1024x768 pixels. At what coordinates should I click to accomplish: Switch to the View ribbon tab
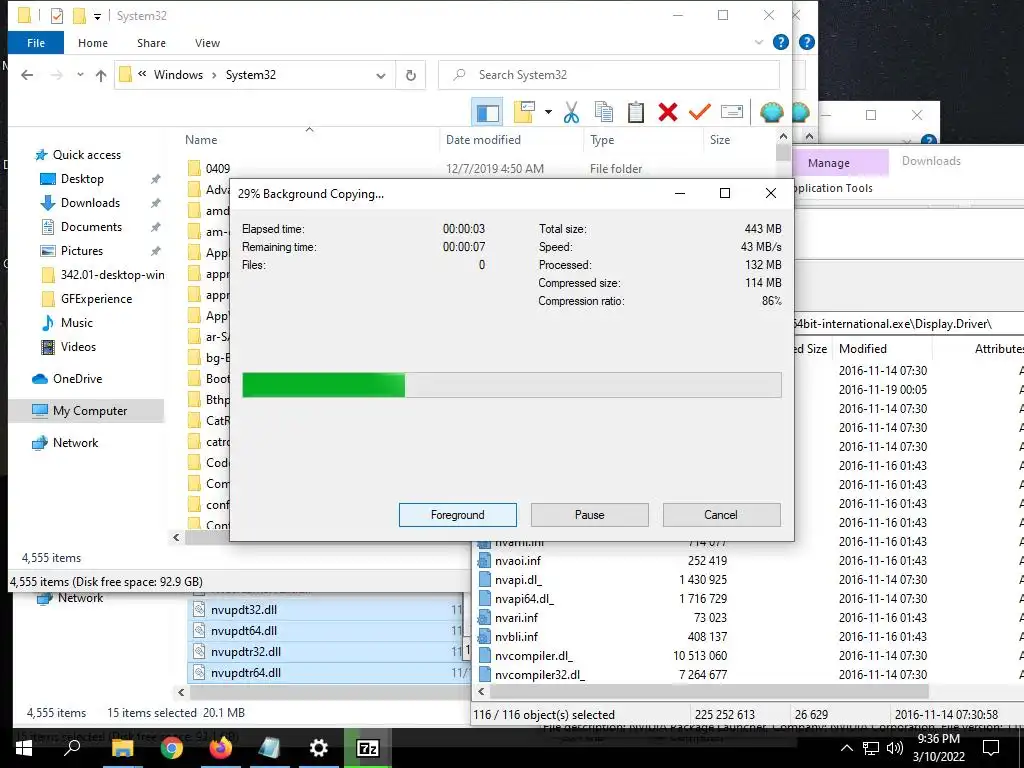[207, 43]
